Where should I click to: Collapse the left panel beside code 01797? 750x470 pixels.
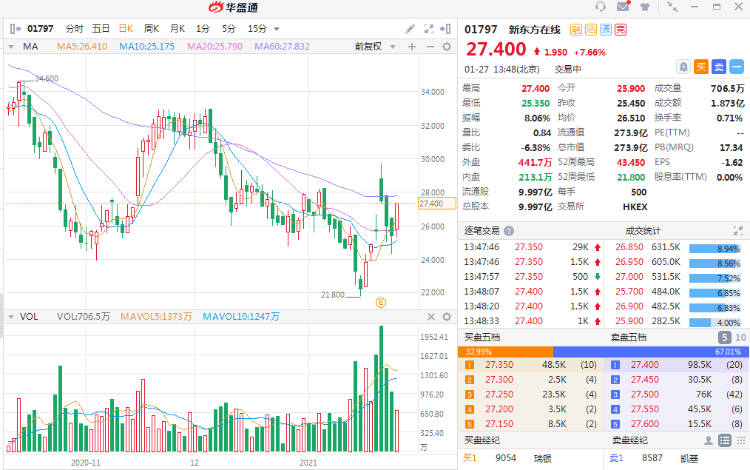pyautogui.click(x=15, y=29)
